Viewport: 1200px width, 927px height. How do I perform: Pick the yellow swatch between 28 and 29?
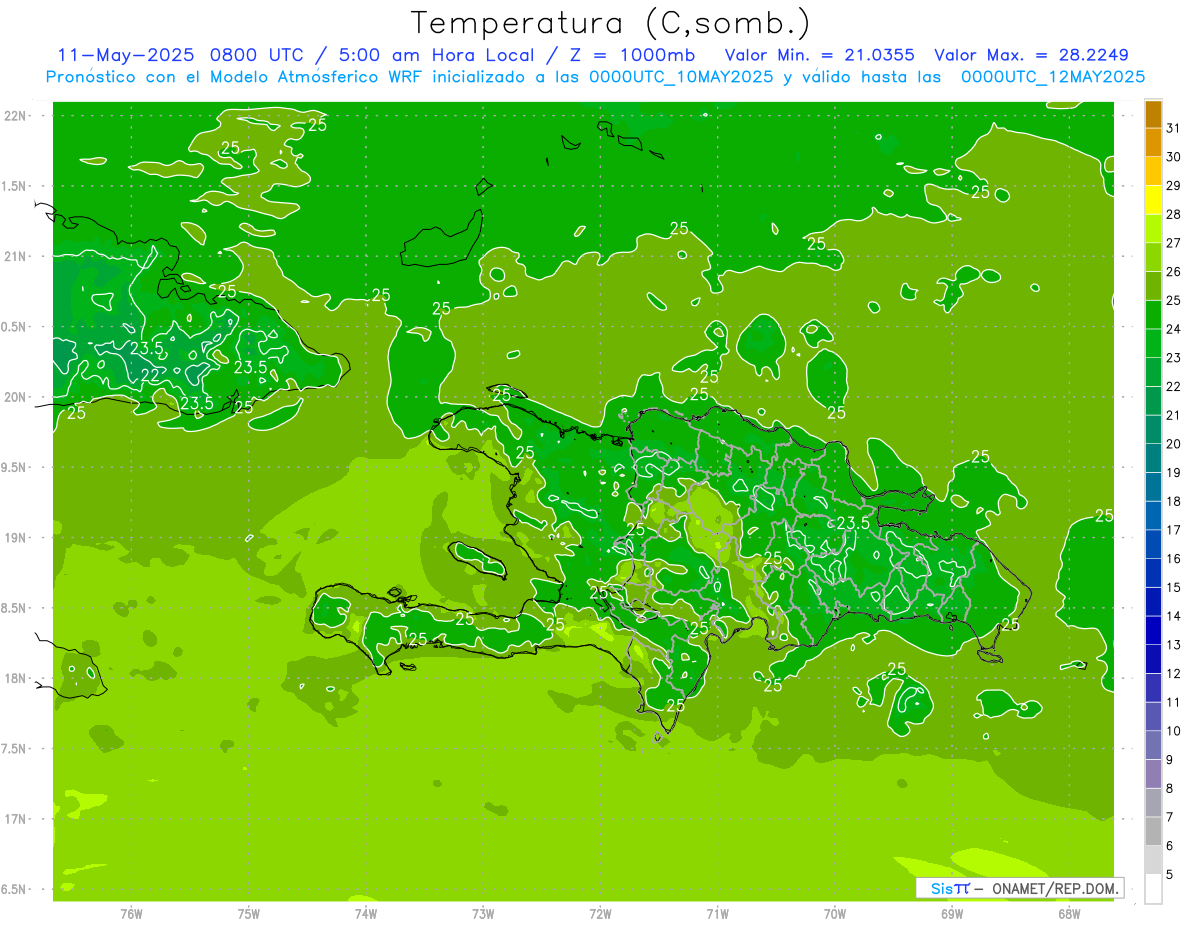1153,200
